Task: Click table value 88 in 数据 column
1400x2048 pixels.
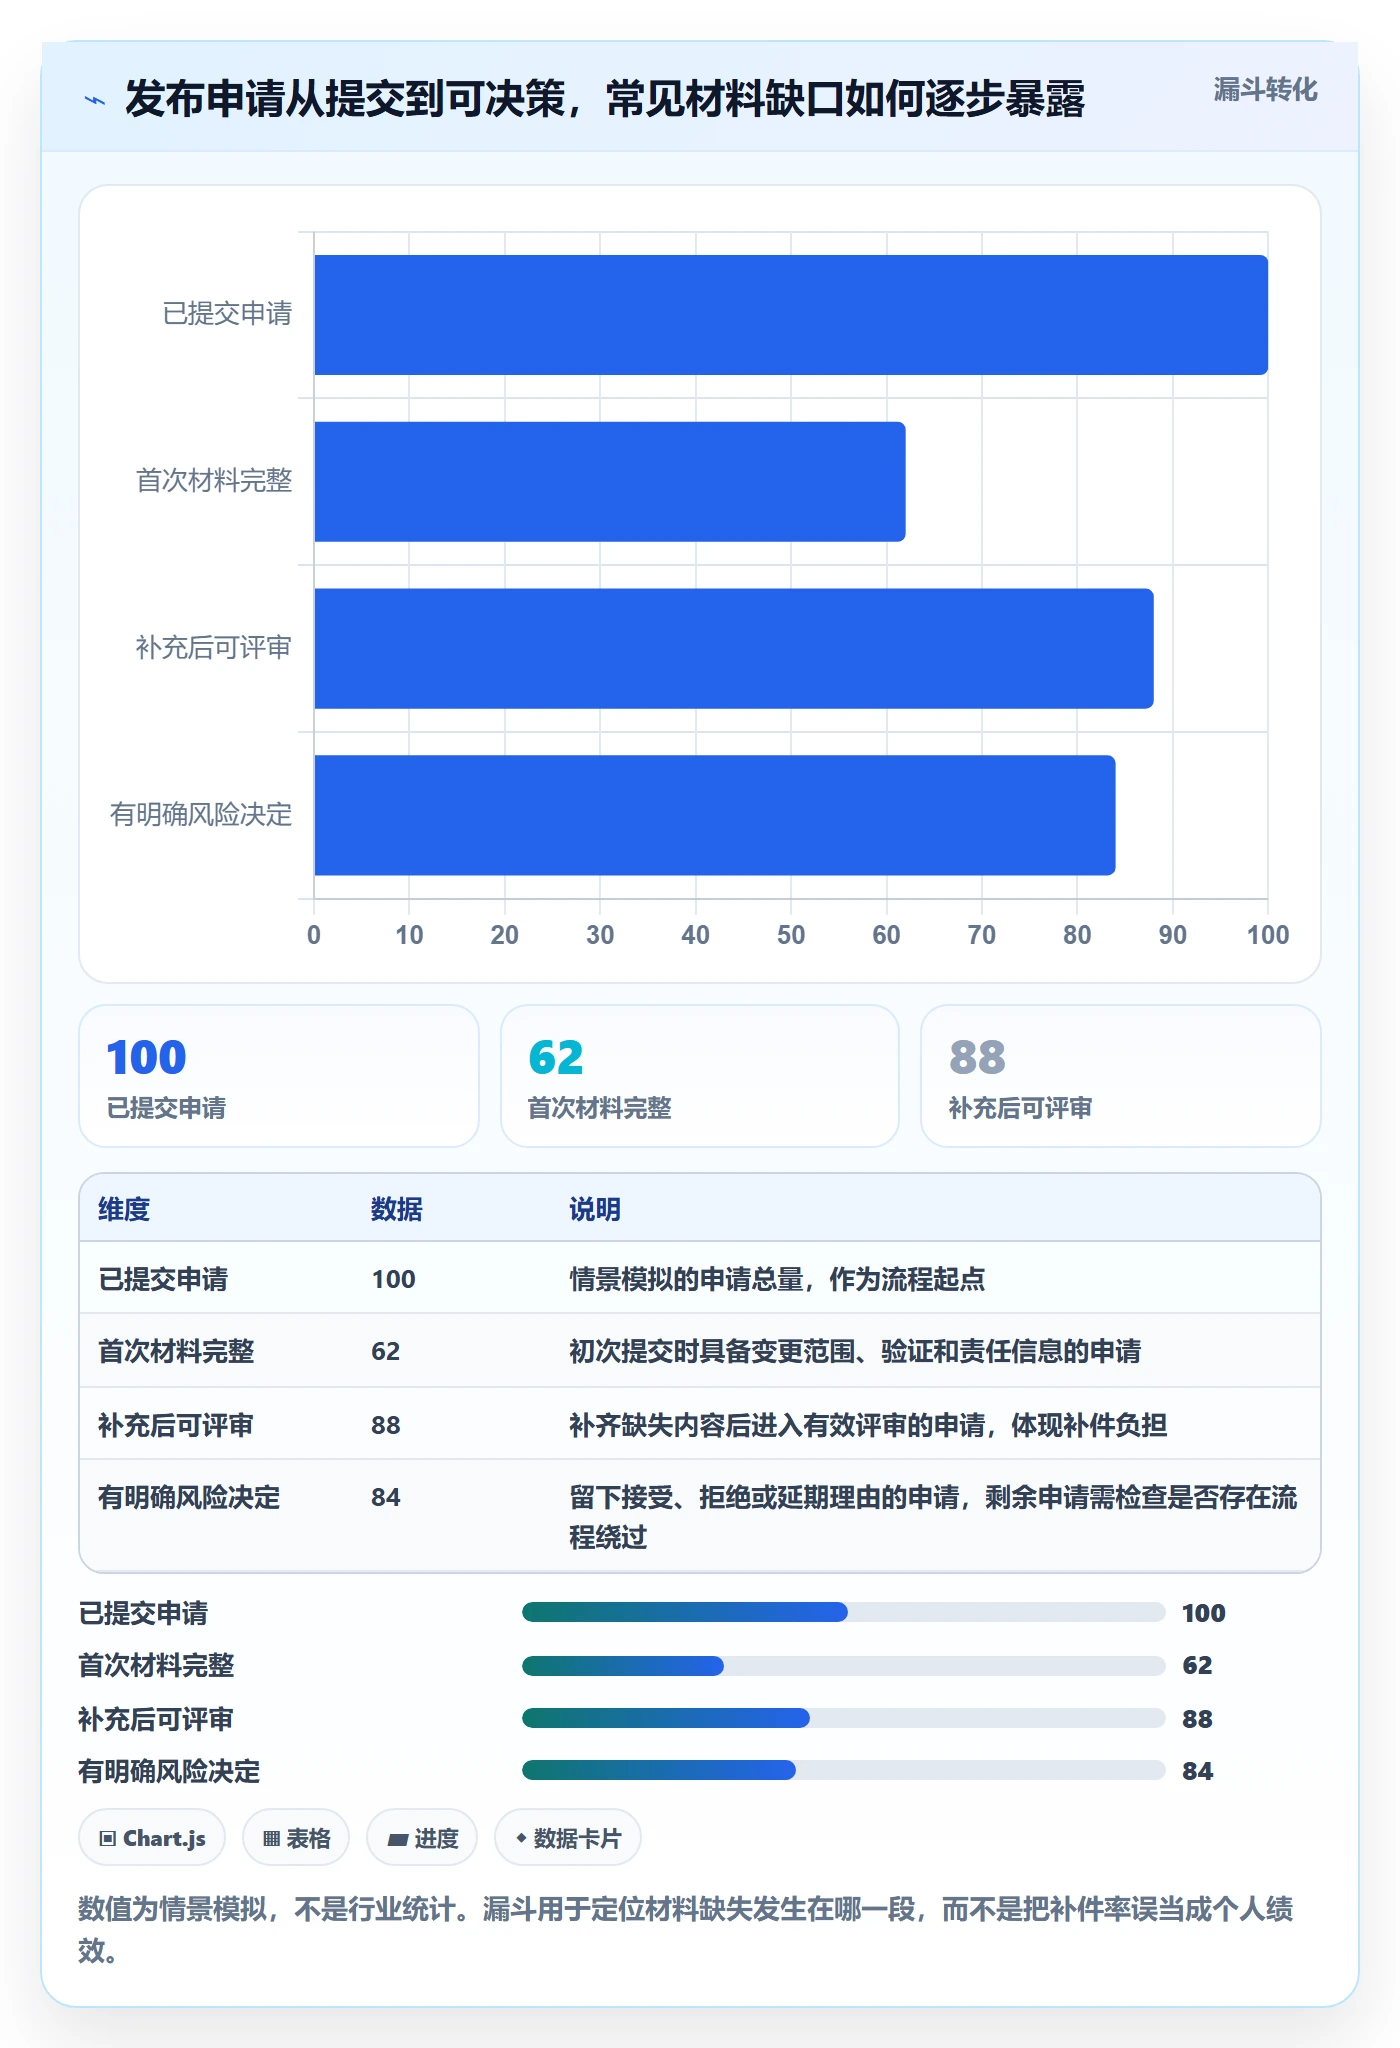Action: pos(386,1425)
